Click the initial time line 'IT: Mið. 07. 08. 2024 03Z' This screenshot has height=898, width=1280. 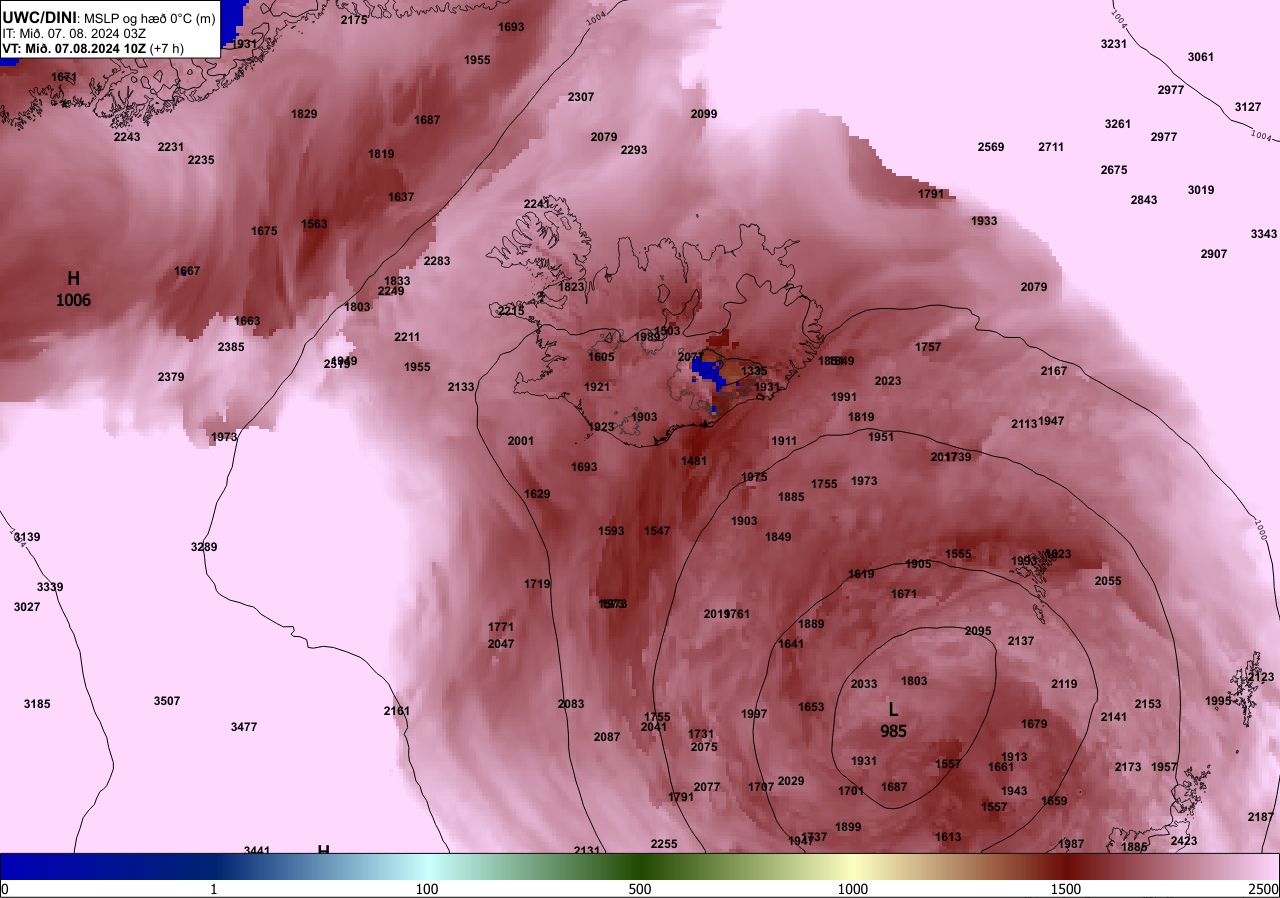[74, 33]
